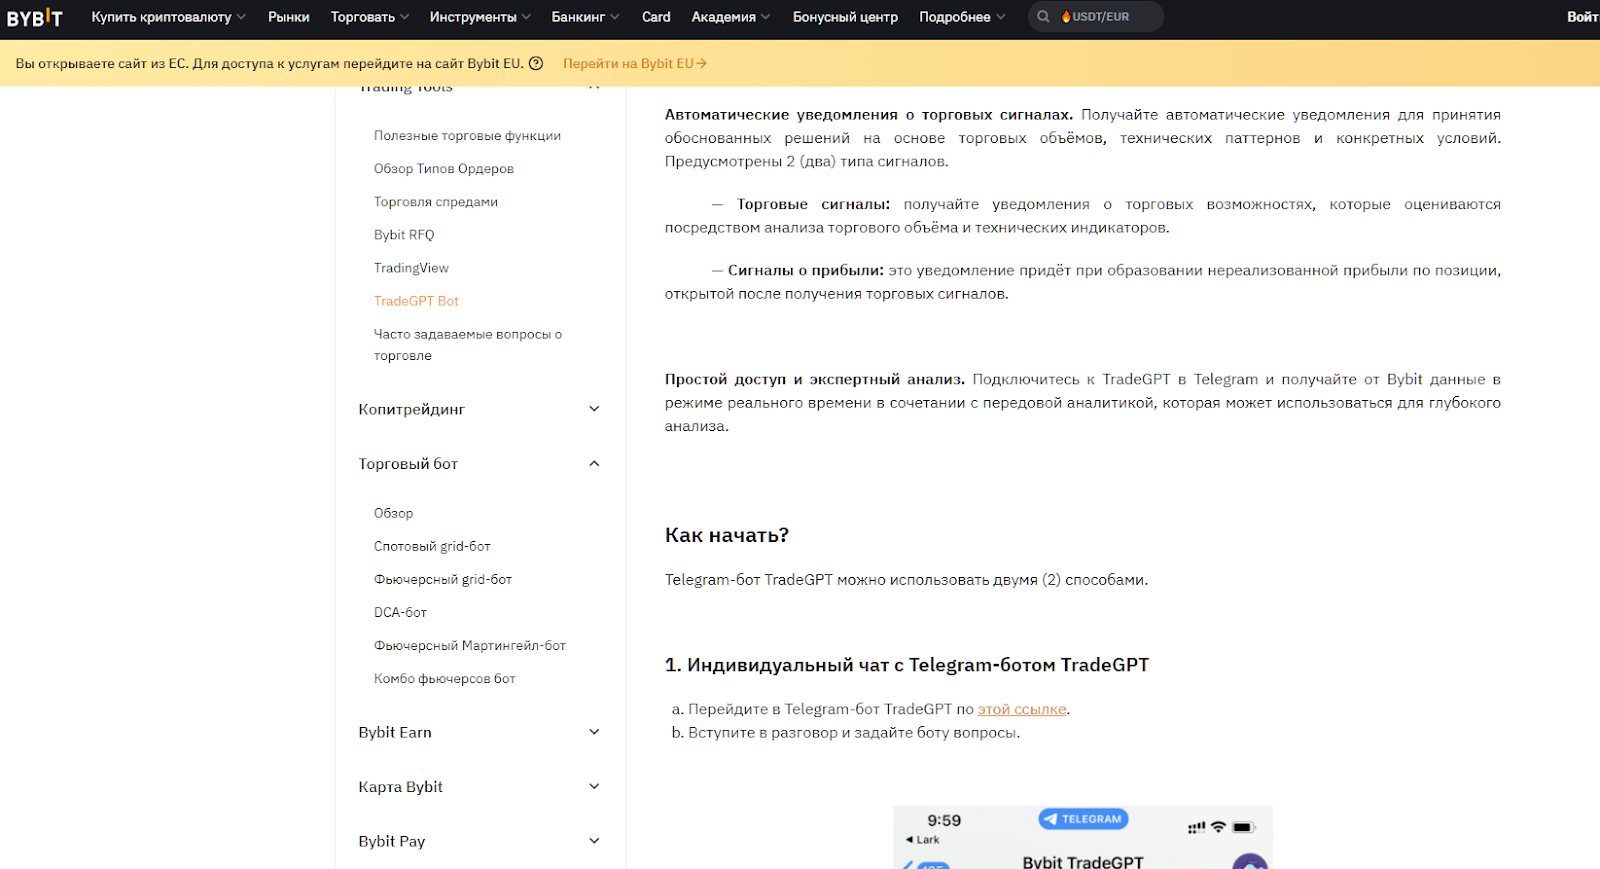
Task: Open the Торговать dropdown menu
Action: 369,17
